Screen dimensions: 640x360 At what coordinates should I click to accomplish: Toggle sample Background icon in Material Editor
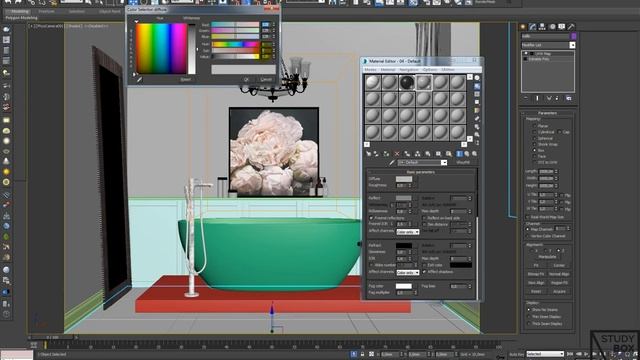477,94
